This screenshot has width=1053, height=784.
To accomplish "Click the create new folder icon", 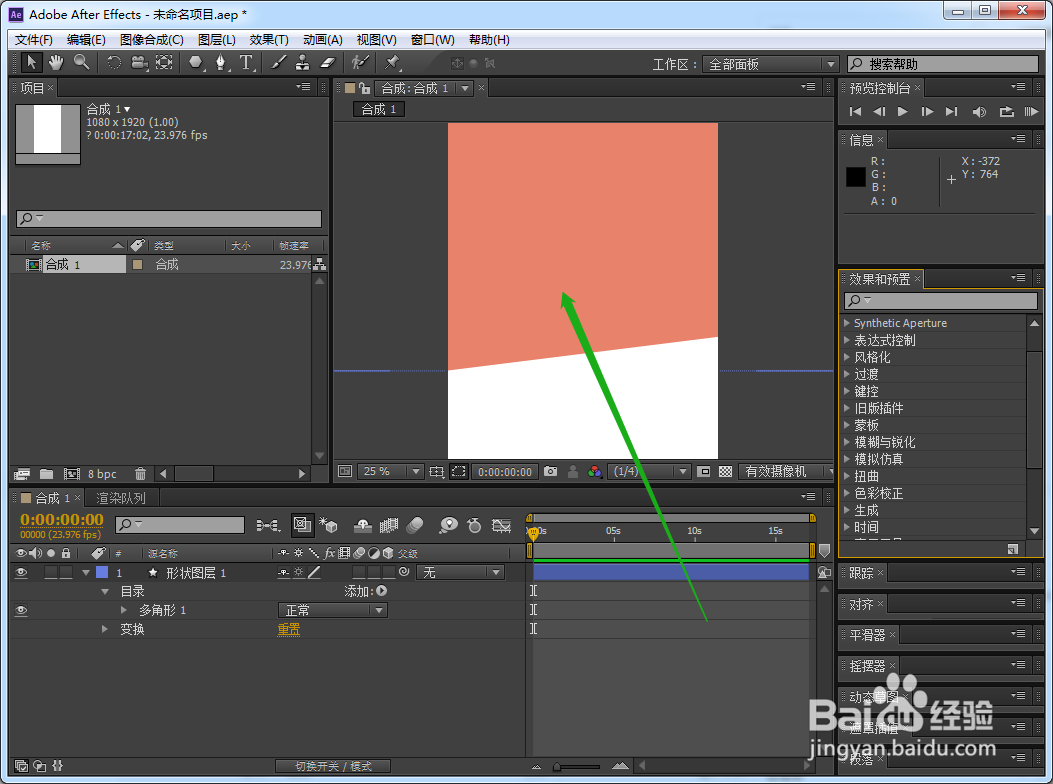I will coord(46,474).
